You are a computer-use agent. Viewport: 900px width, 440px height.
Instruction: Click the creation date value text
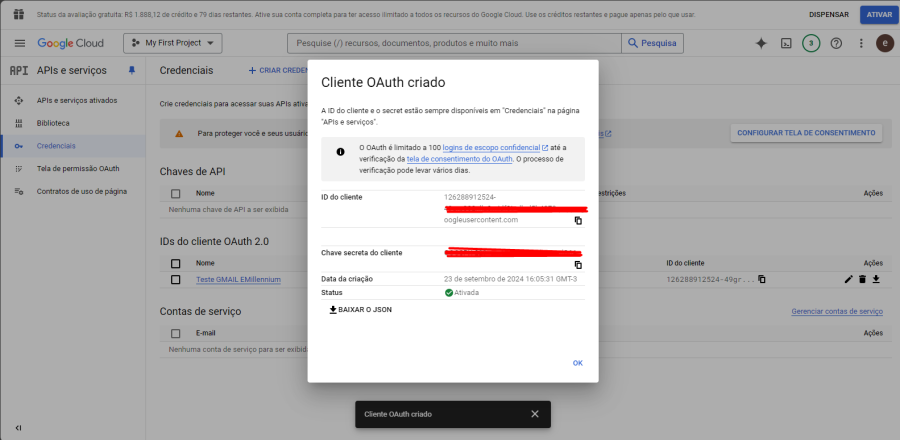pyautogui.click(x=511, y=279)
